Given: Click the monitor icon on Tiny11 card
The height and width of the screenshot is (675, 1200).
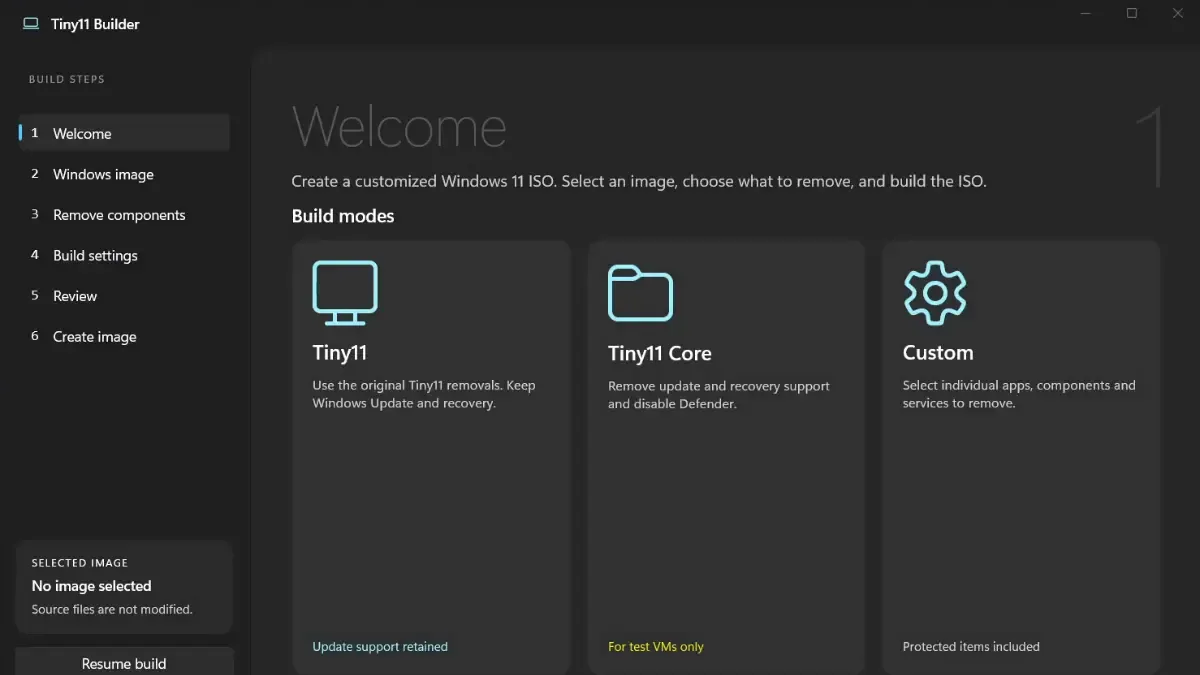Looking at the screenshot, I should (345, 293).
